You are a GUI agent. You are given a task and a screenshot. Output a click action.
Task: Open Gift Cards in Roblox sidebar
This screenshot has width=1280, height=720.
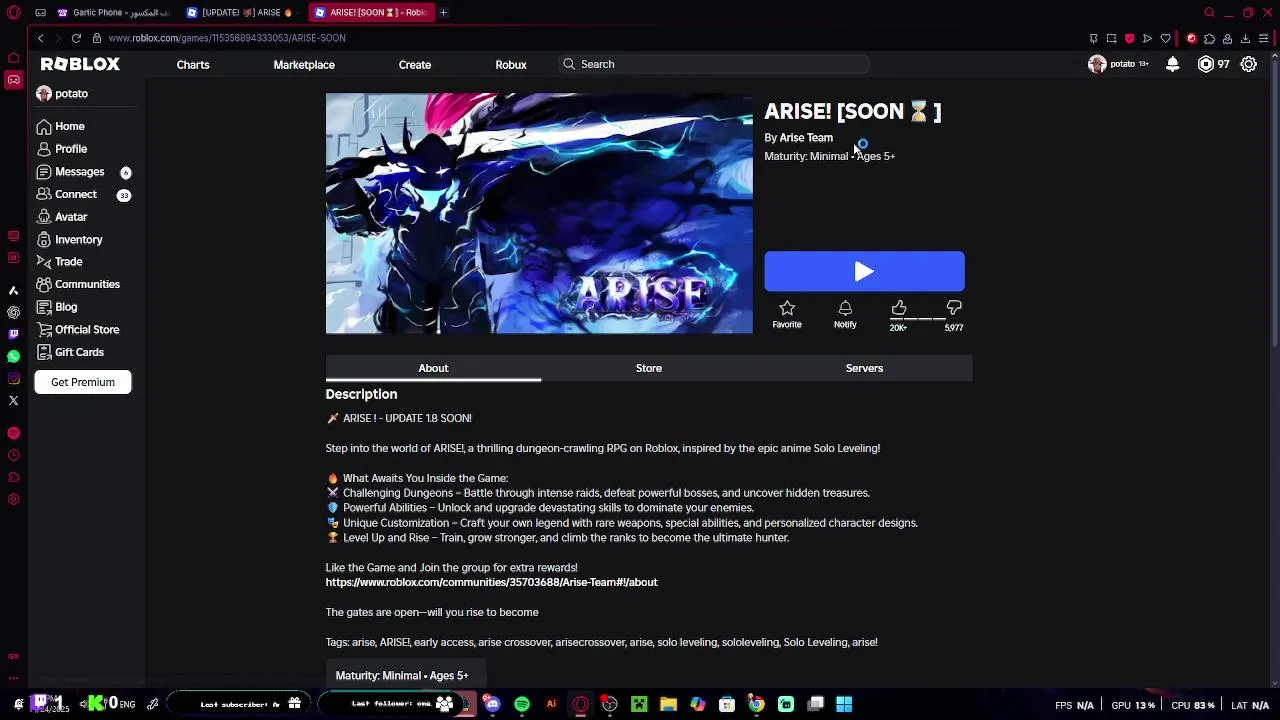(70, 352)
